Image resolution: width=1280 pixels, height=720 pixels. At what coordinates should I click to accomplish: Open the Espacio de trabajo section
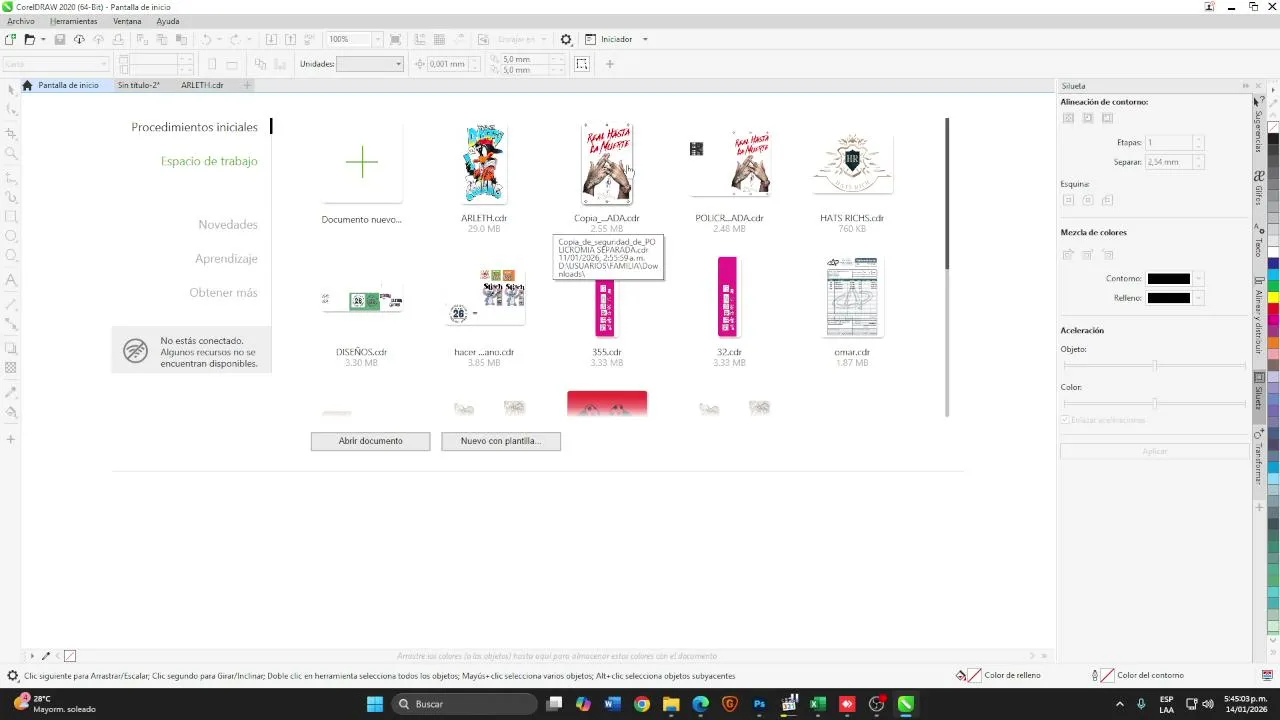[x=209, y=161]
